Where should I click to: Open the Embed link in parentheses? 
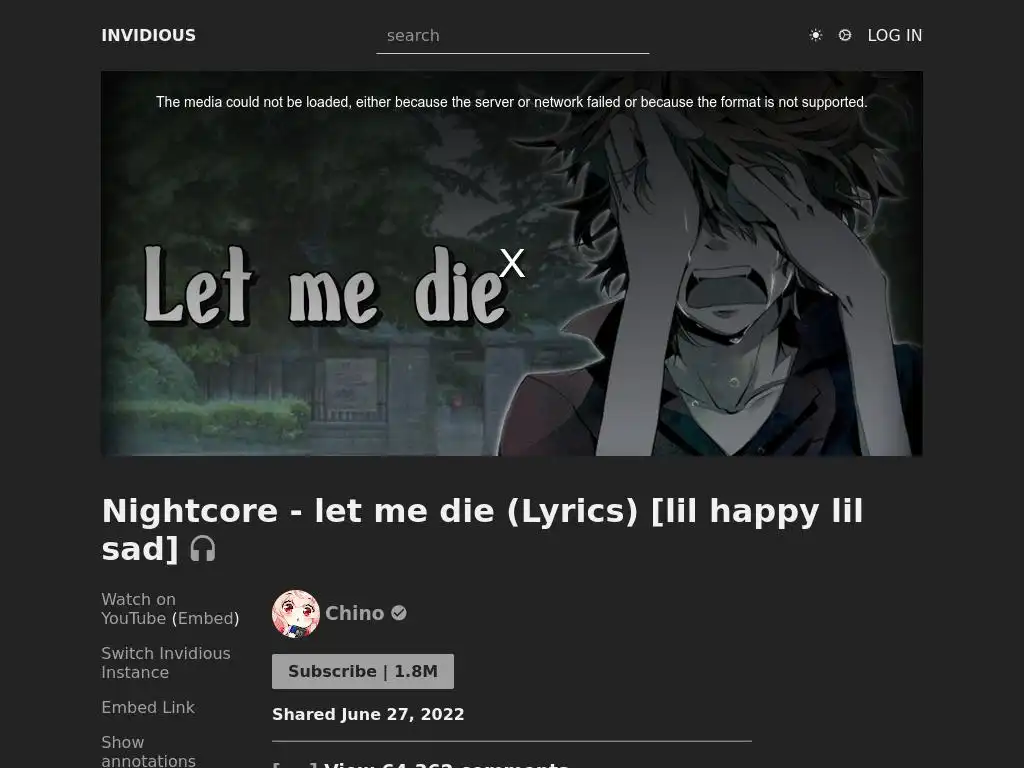point(206,618)
